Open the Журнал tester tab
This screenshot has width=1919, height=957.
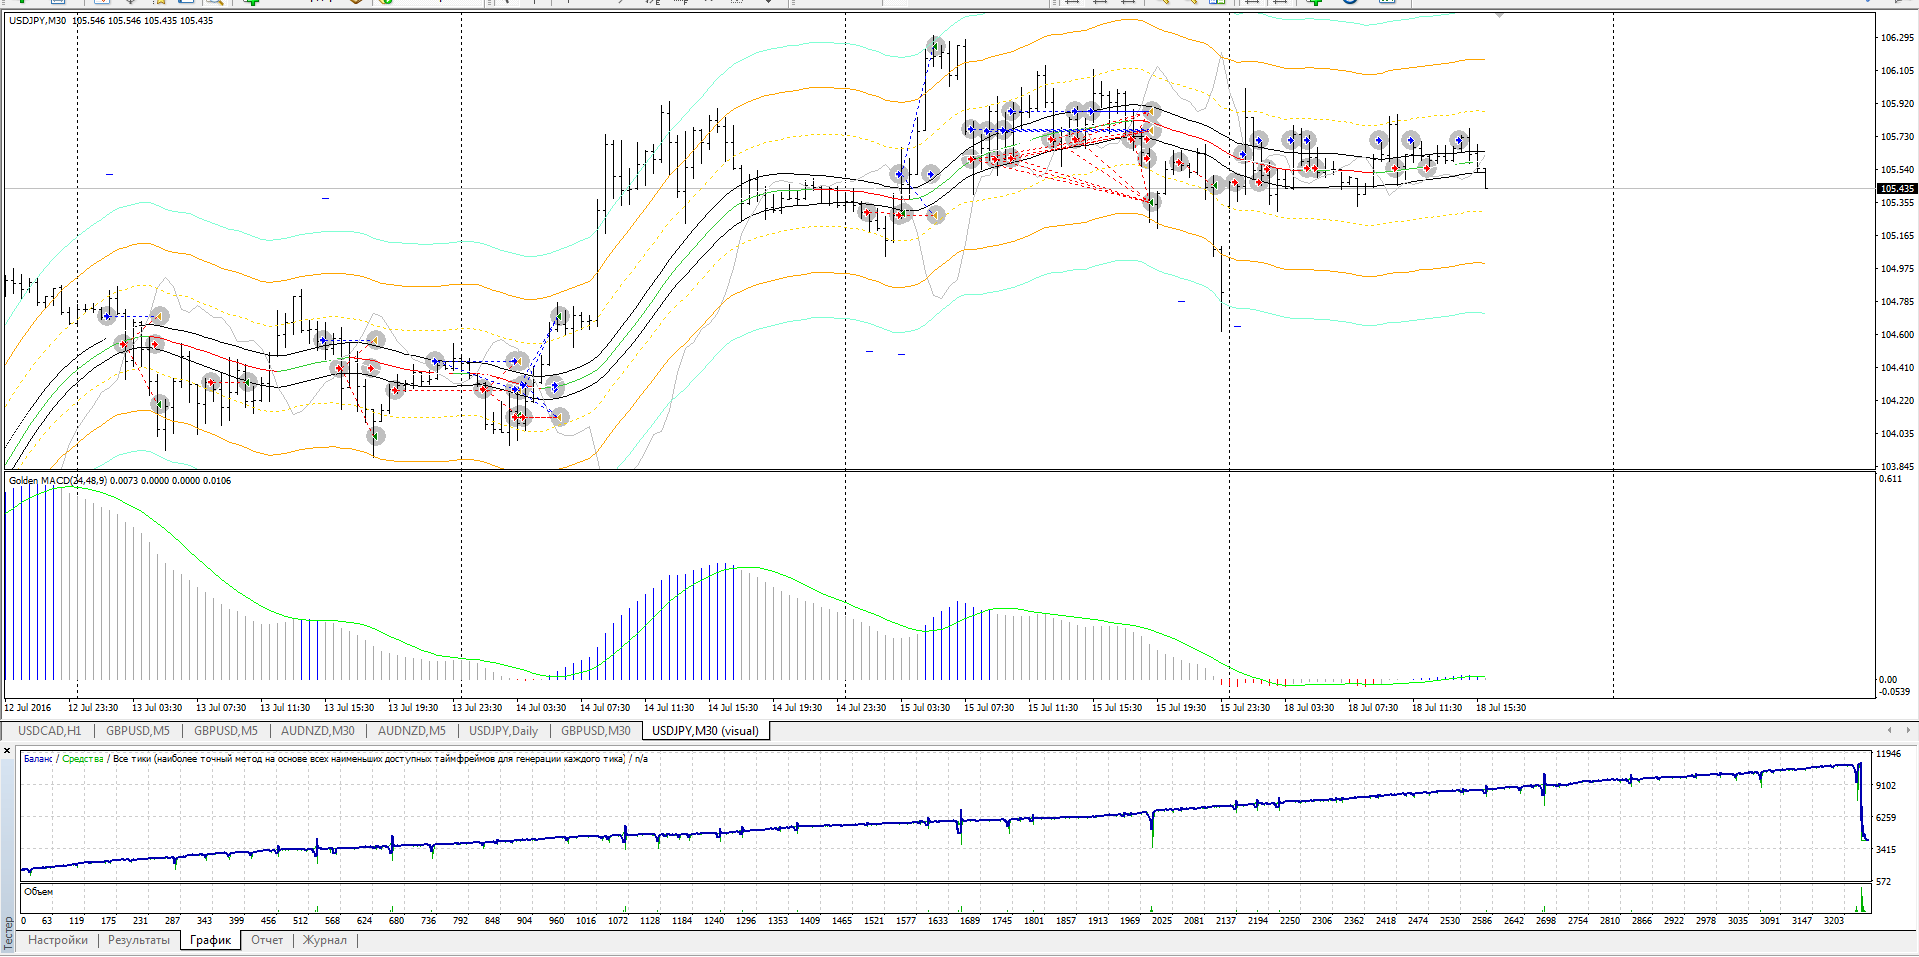click(325, 940)
